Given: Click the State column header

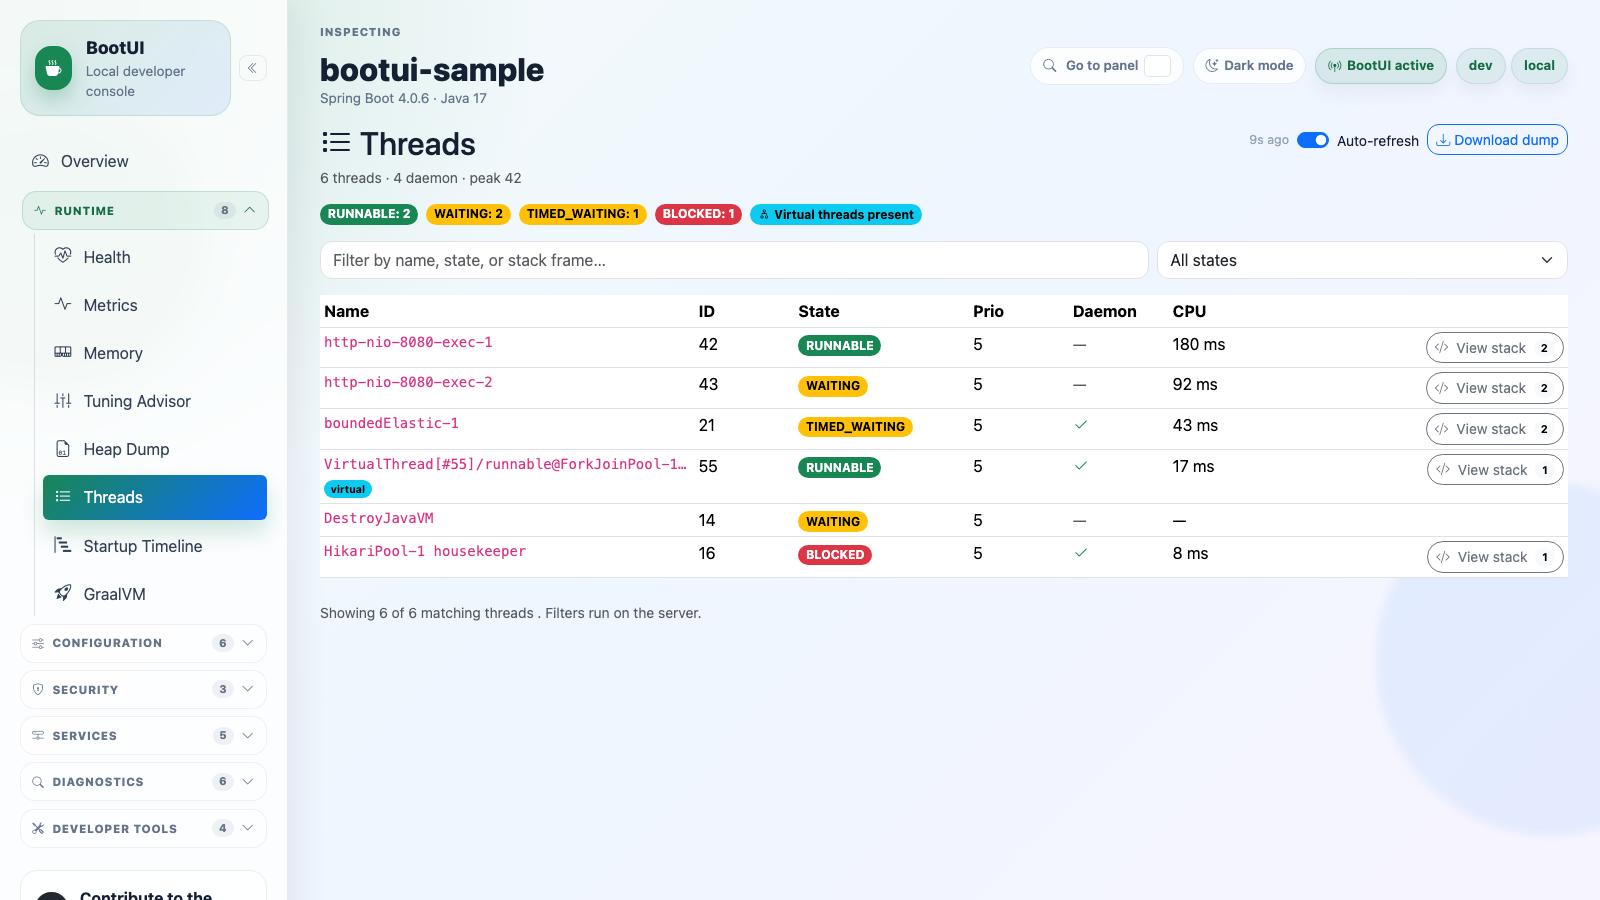Looking at the screenshot, I should pyautogui.click(x=819, y=311).
